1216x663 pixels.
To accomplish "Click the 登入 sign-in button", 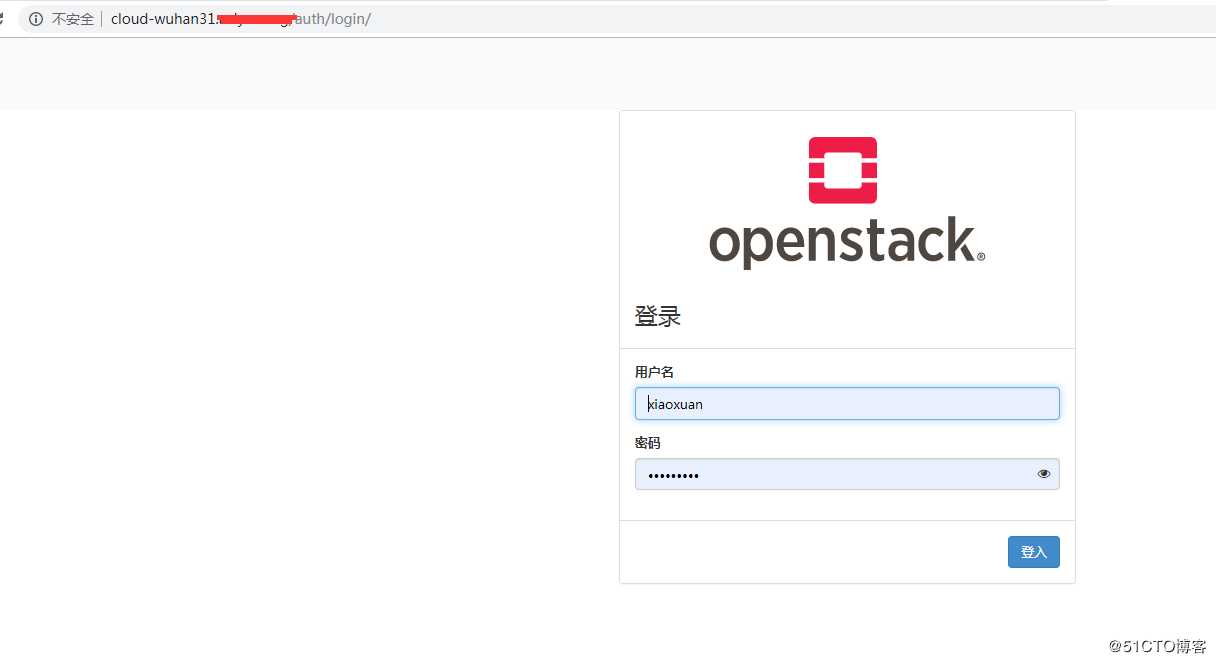I will 1034,552.
